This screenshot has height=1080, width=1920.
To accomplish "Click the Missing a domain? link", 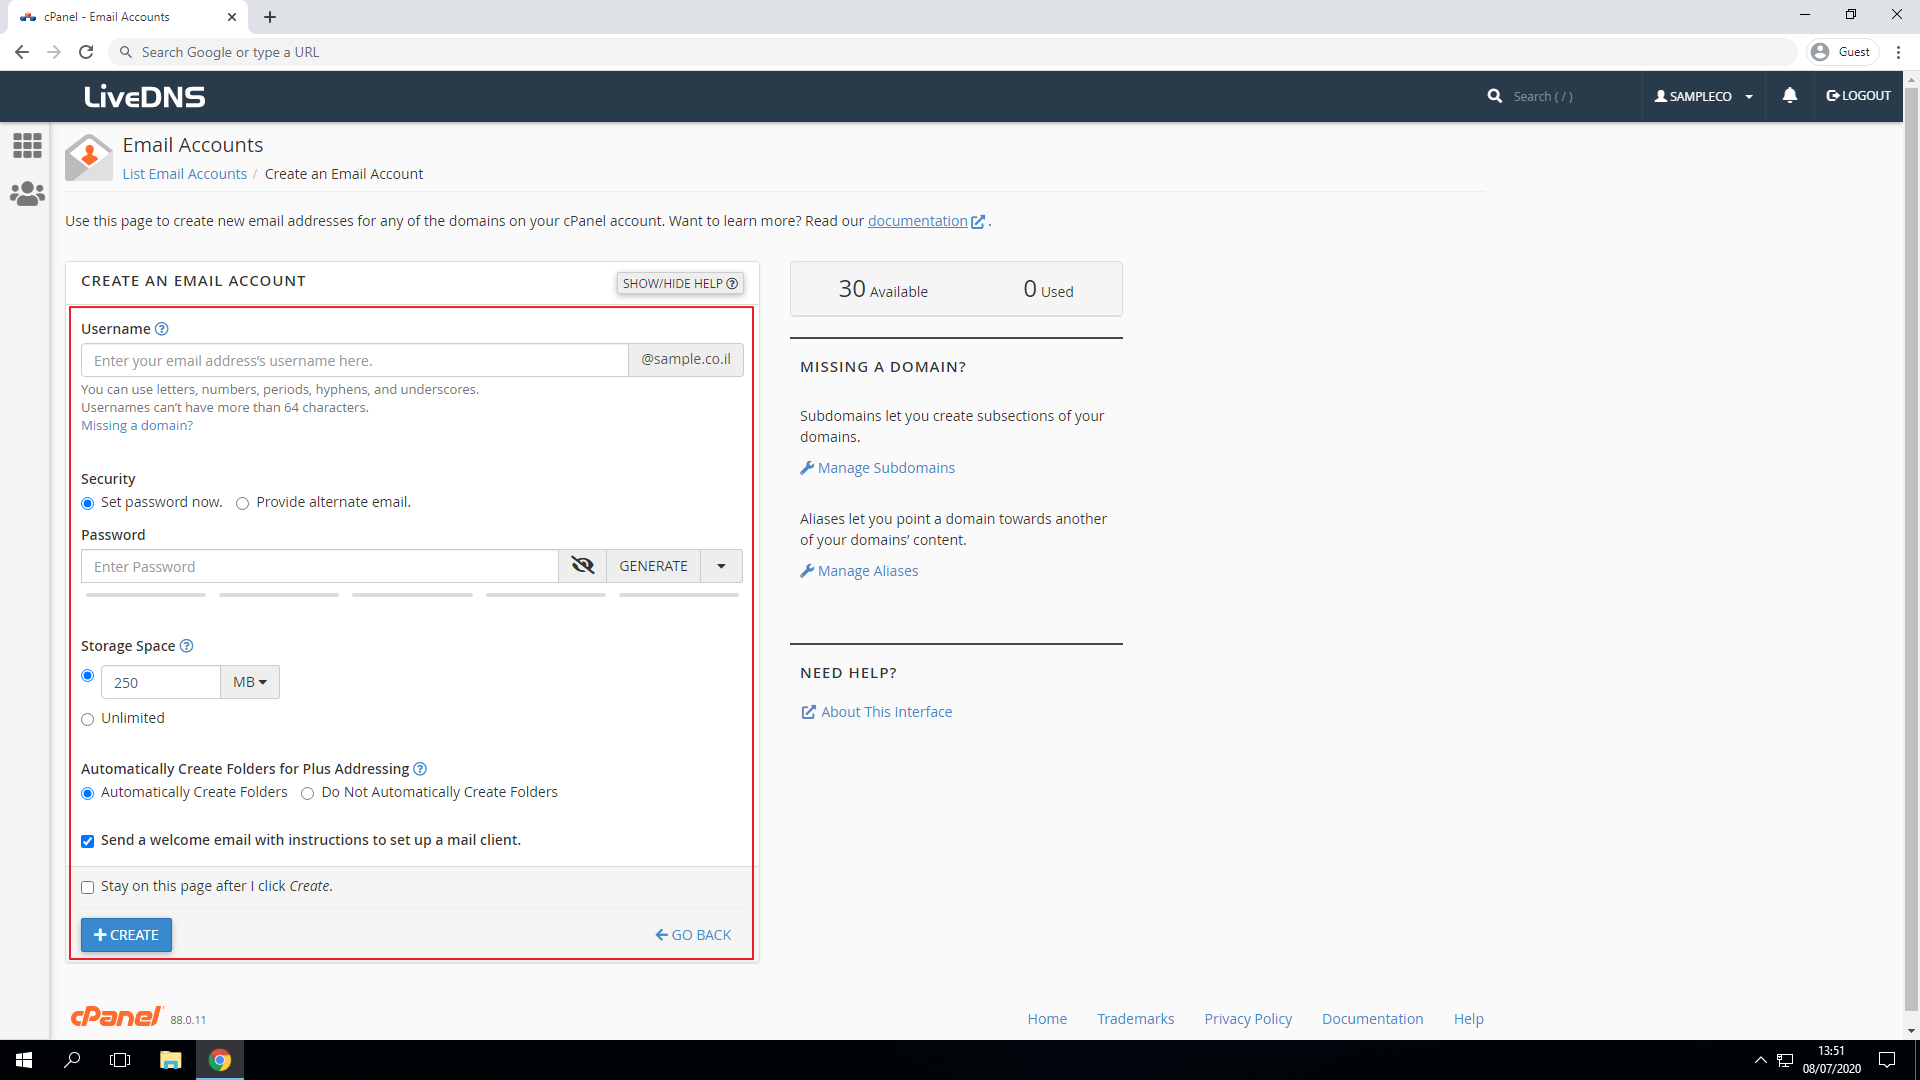I will coord(137,426).
